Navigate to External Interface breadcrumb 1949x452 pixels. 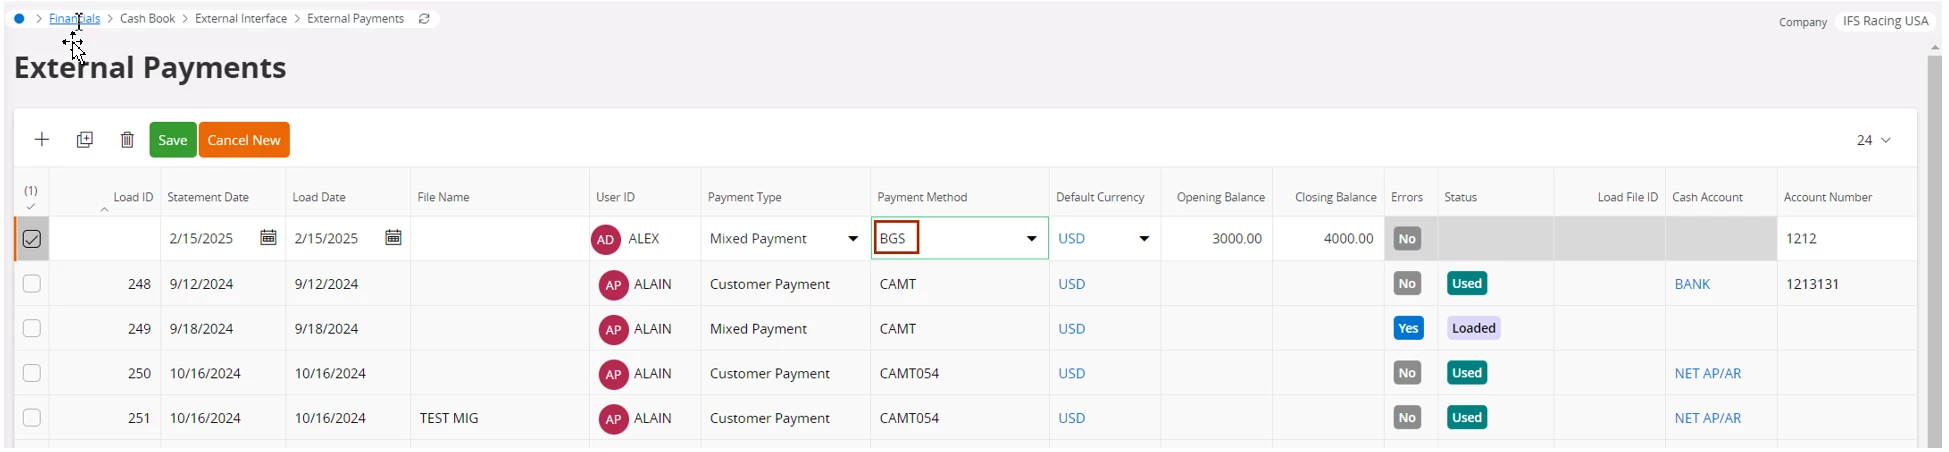coord(241,19)
